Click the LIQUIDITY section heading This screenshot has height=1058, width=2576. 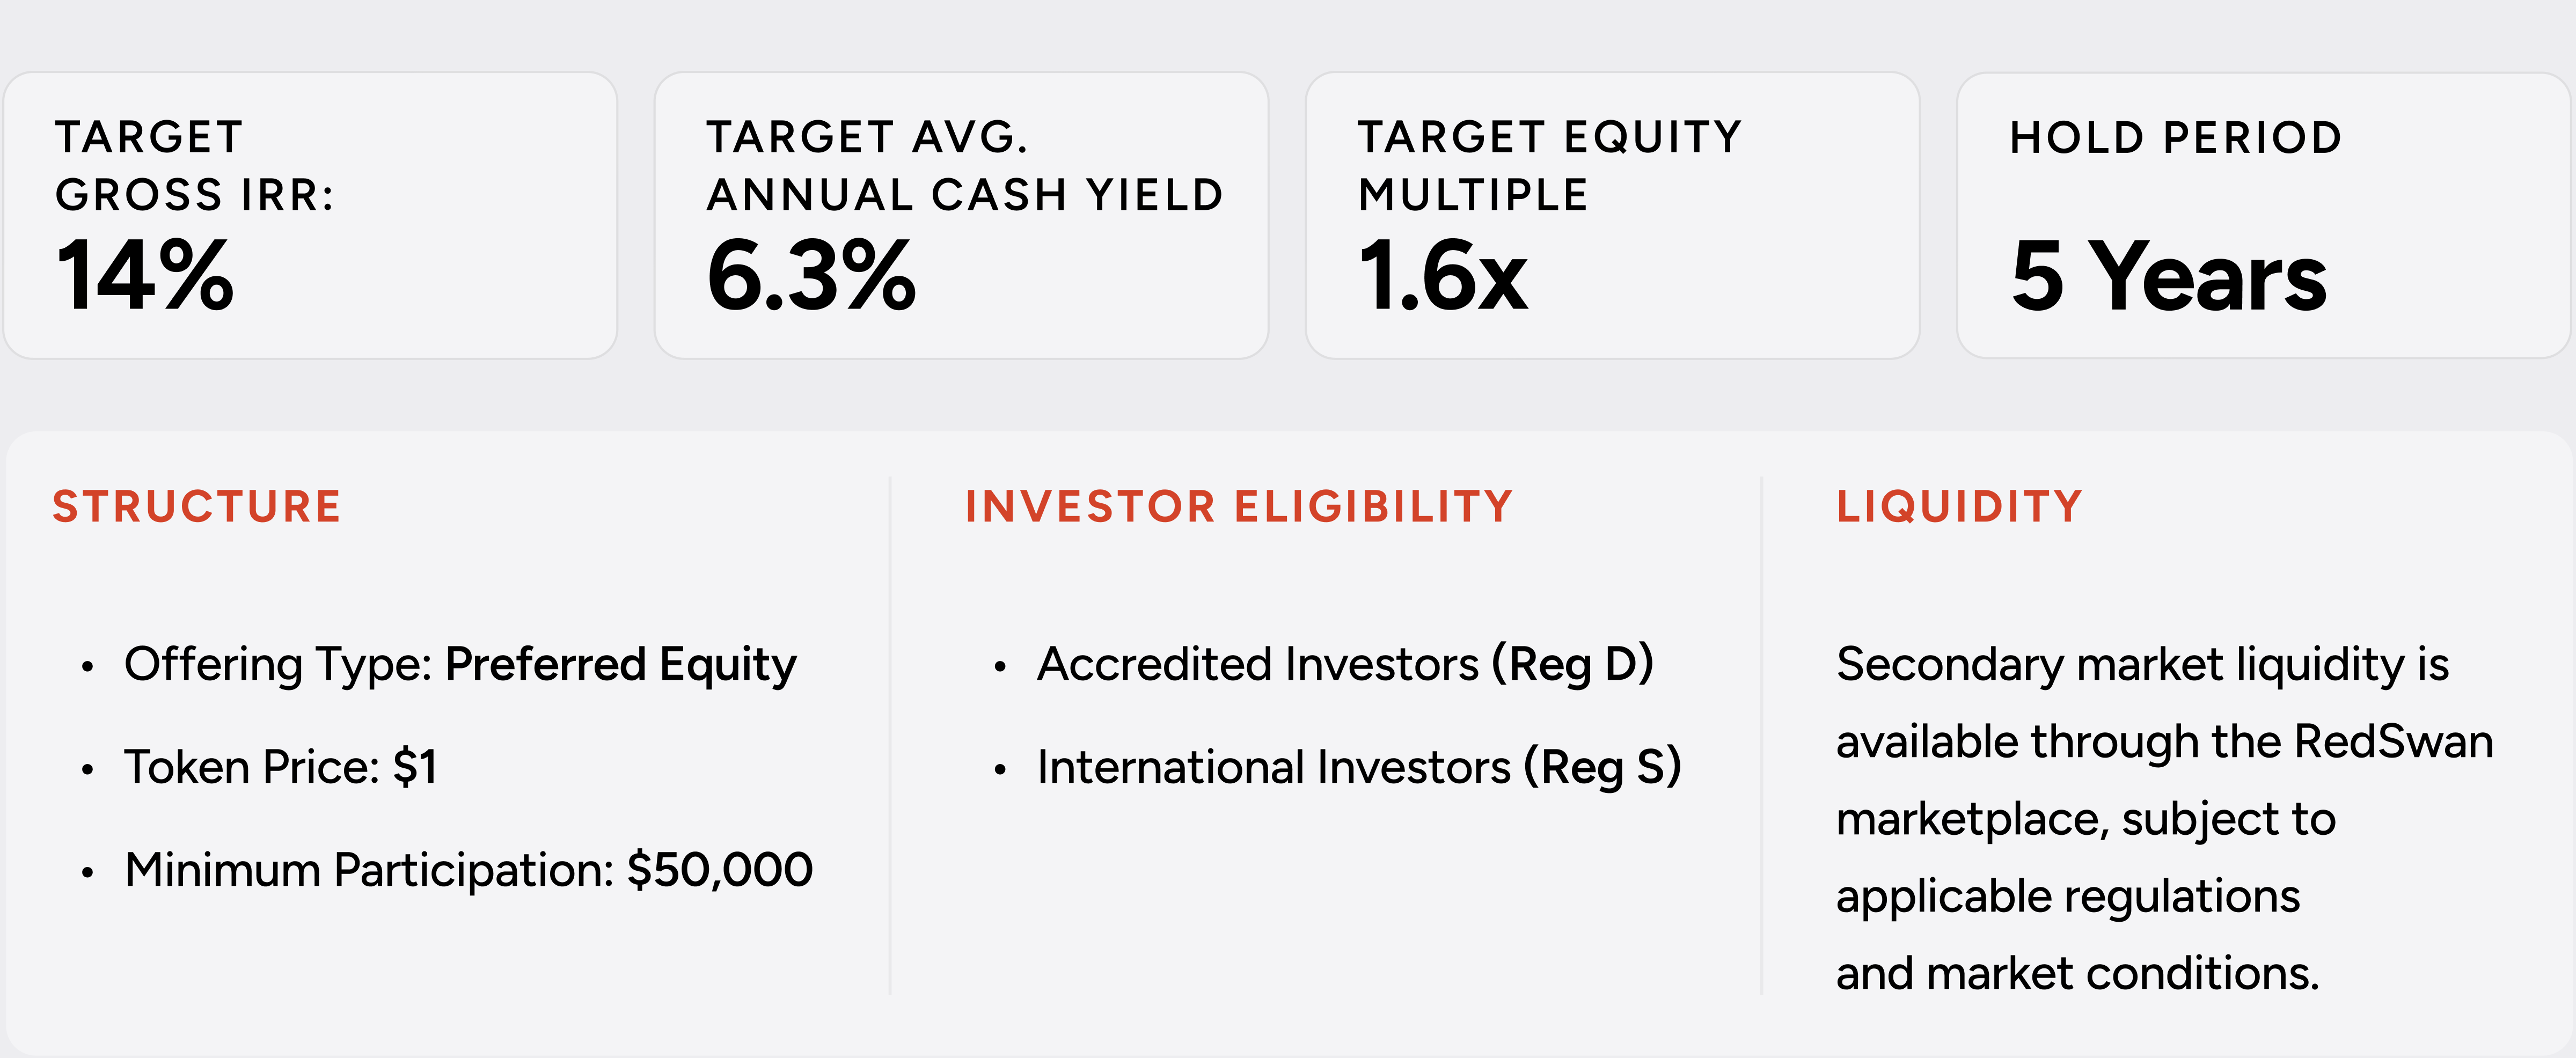[x=1960, y=506]
